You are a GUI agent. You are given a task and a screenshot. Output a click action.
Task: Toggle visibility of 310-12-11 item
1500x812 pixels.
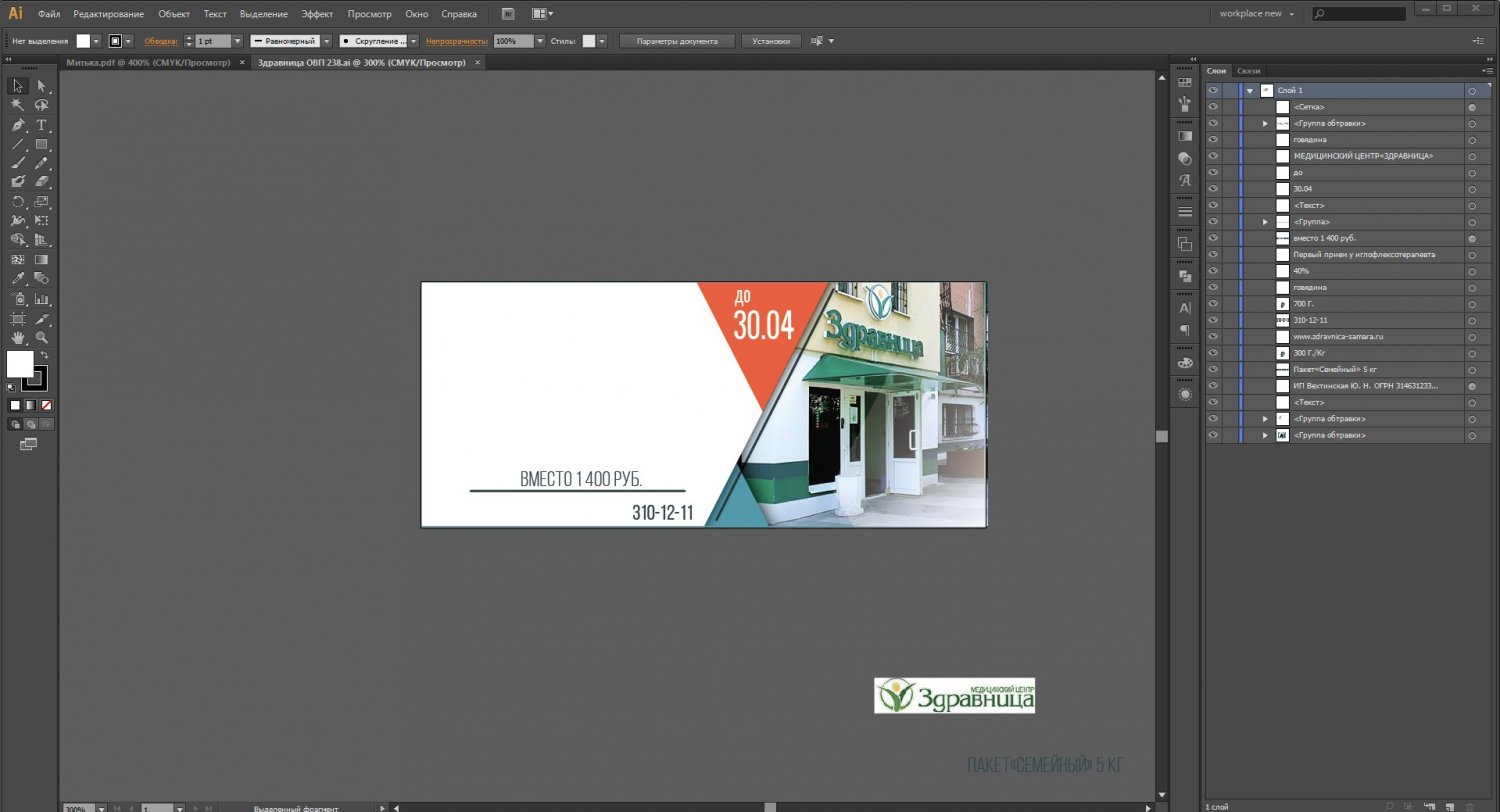(1213, 320)
